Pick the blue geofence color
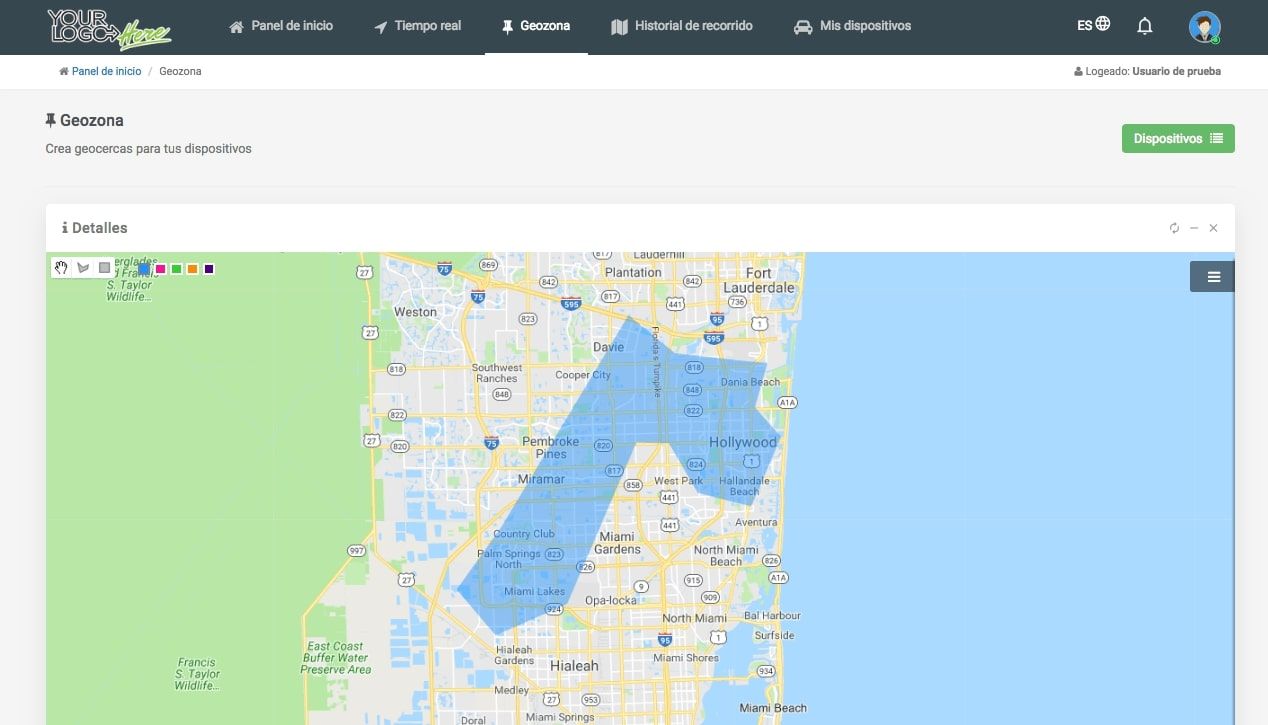 144,269
